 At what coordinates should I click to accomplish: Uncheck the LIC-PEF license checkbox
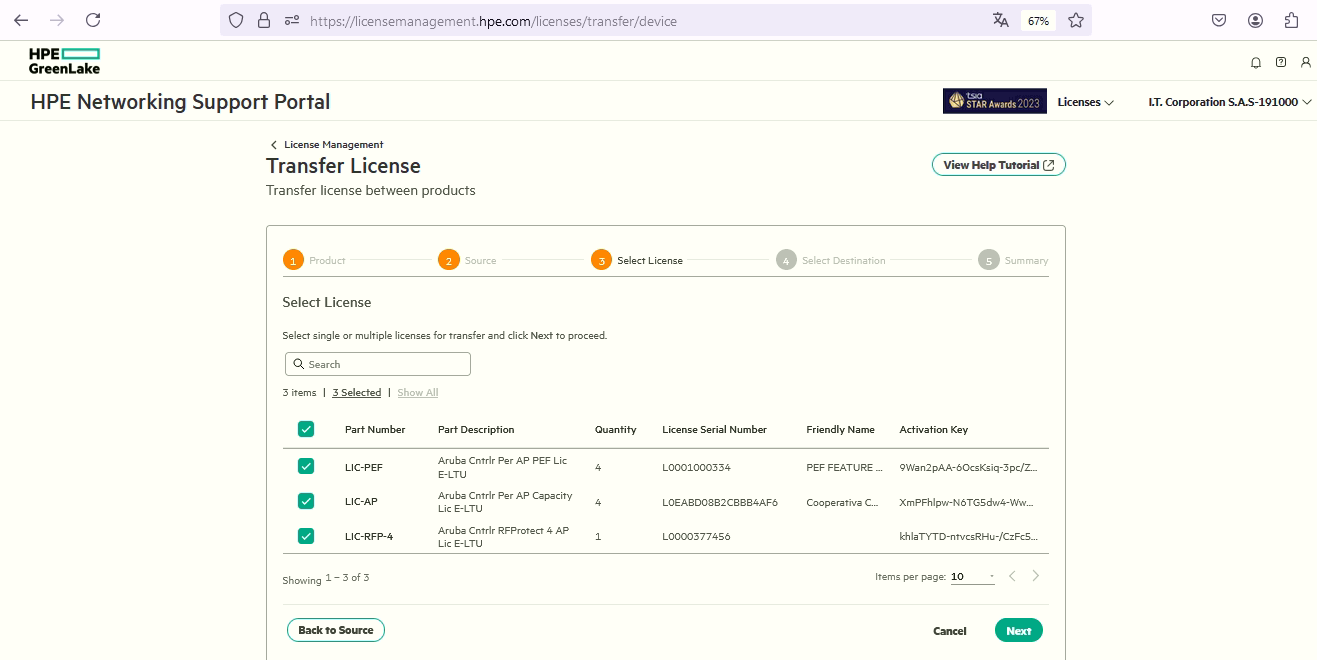coord(306,466)
